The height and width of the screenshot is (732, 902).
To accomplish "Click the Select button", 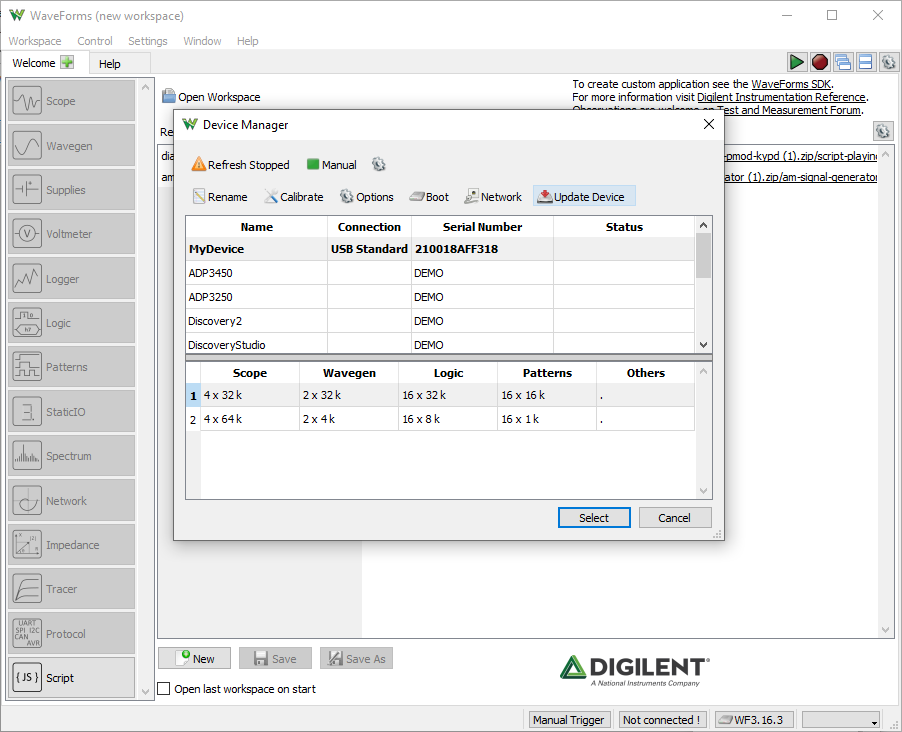I will coord(594,518).
